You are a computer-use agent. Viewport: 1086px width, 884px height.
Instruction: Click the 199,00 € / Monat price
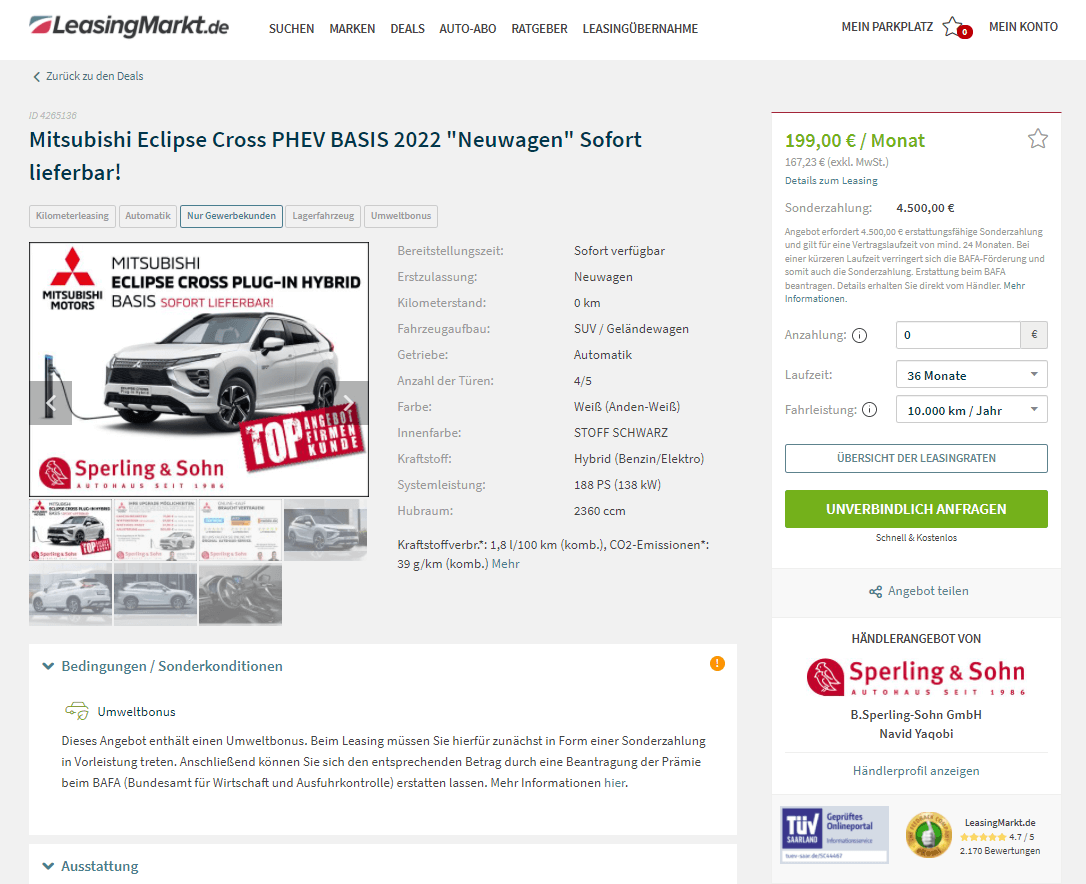point(855,141)
